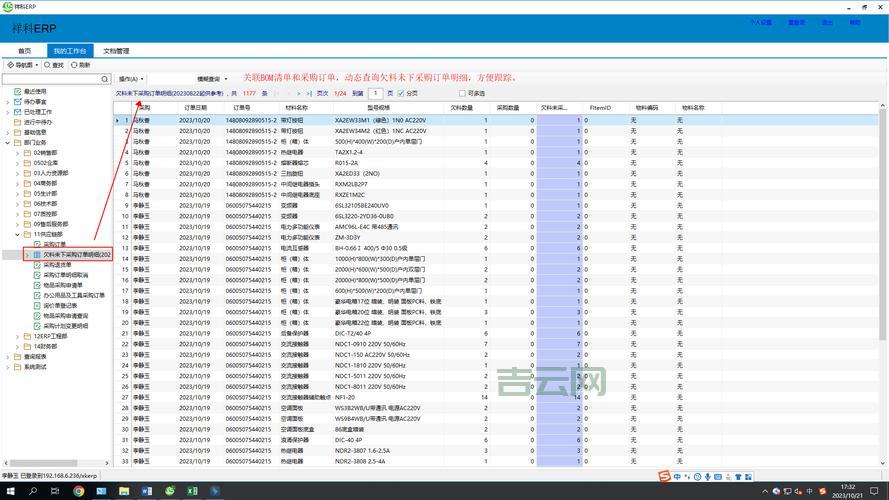Click the 退出 logout link
This screenshot has width=889, height=500.
coord(827,22)
